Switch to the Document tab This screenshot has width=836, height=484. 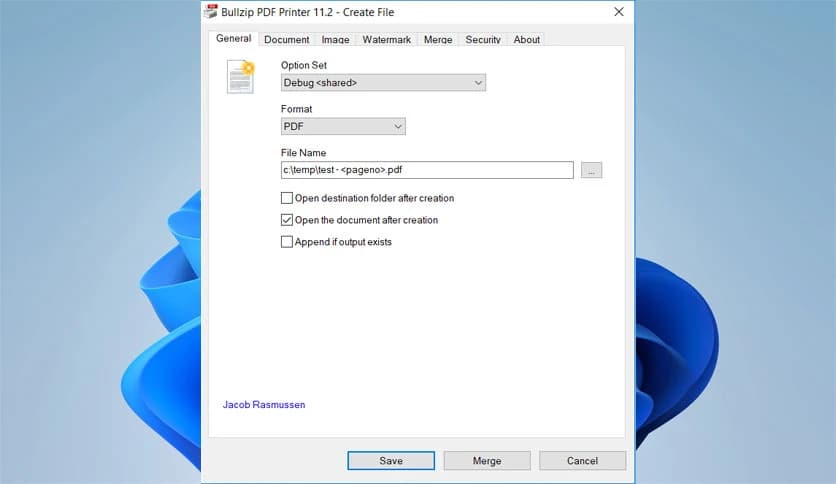coord(286,39)
